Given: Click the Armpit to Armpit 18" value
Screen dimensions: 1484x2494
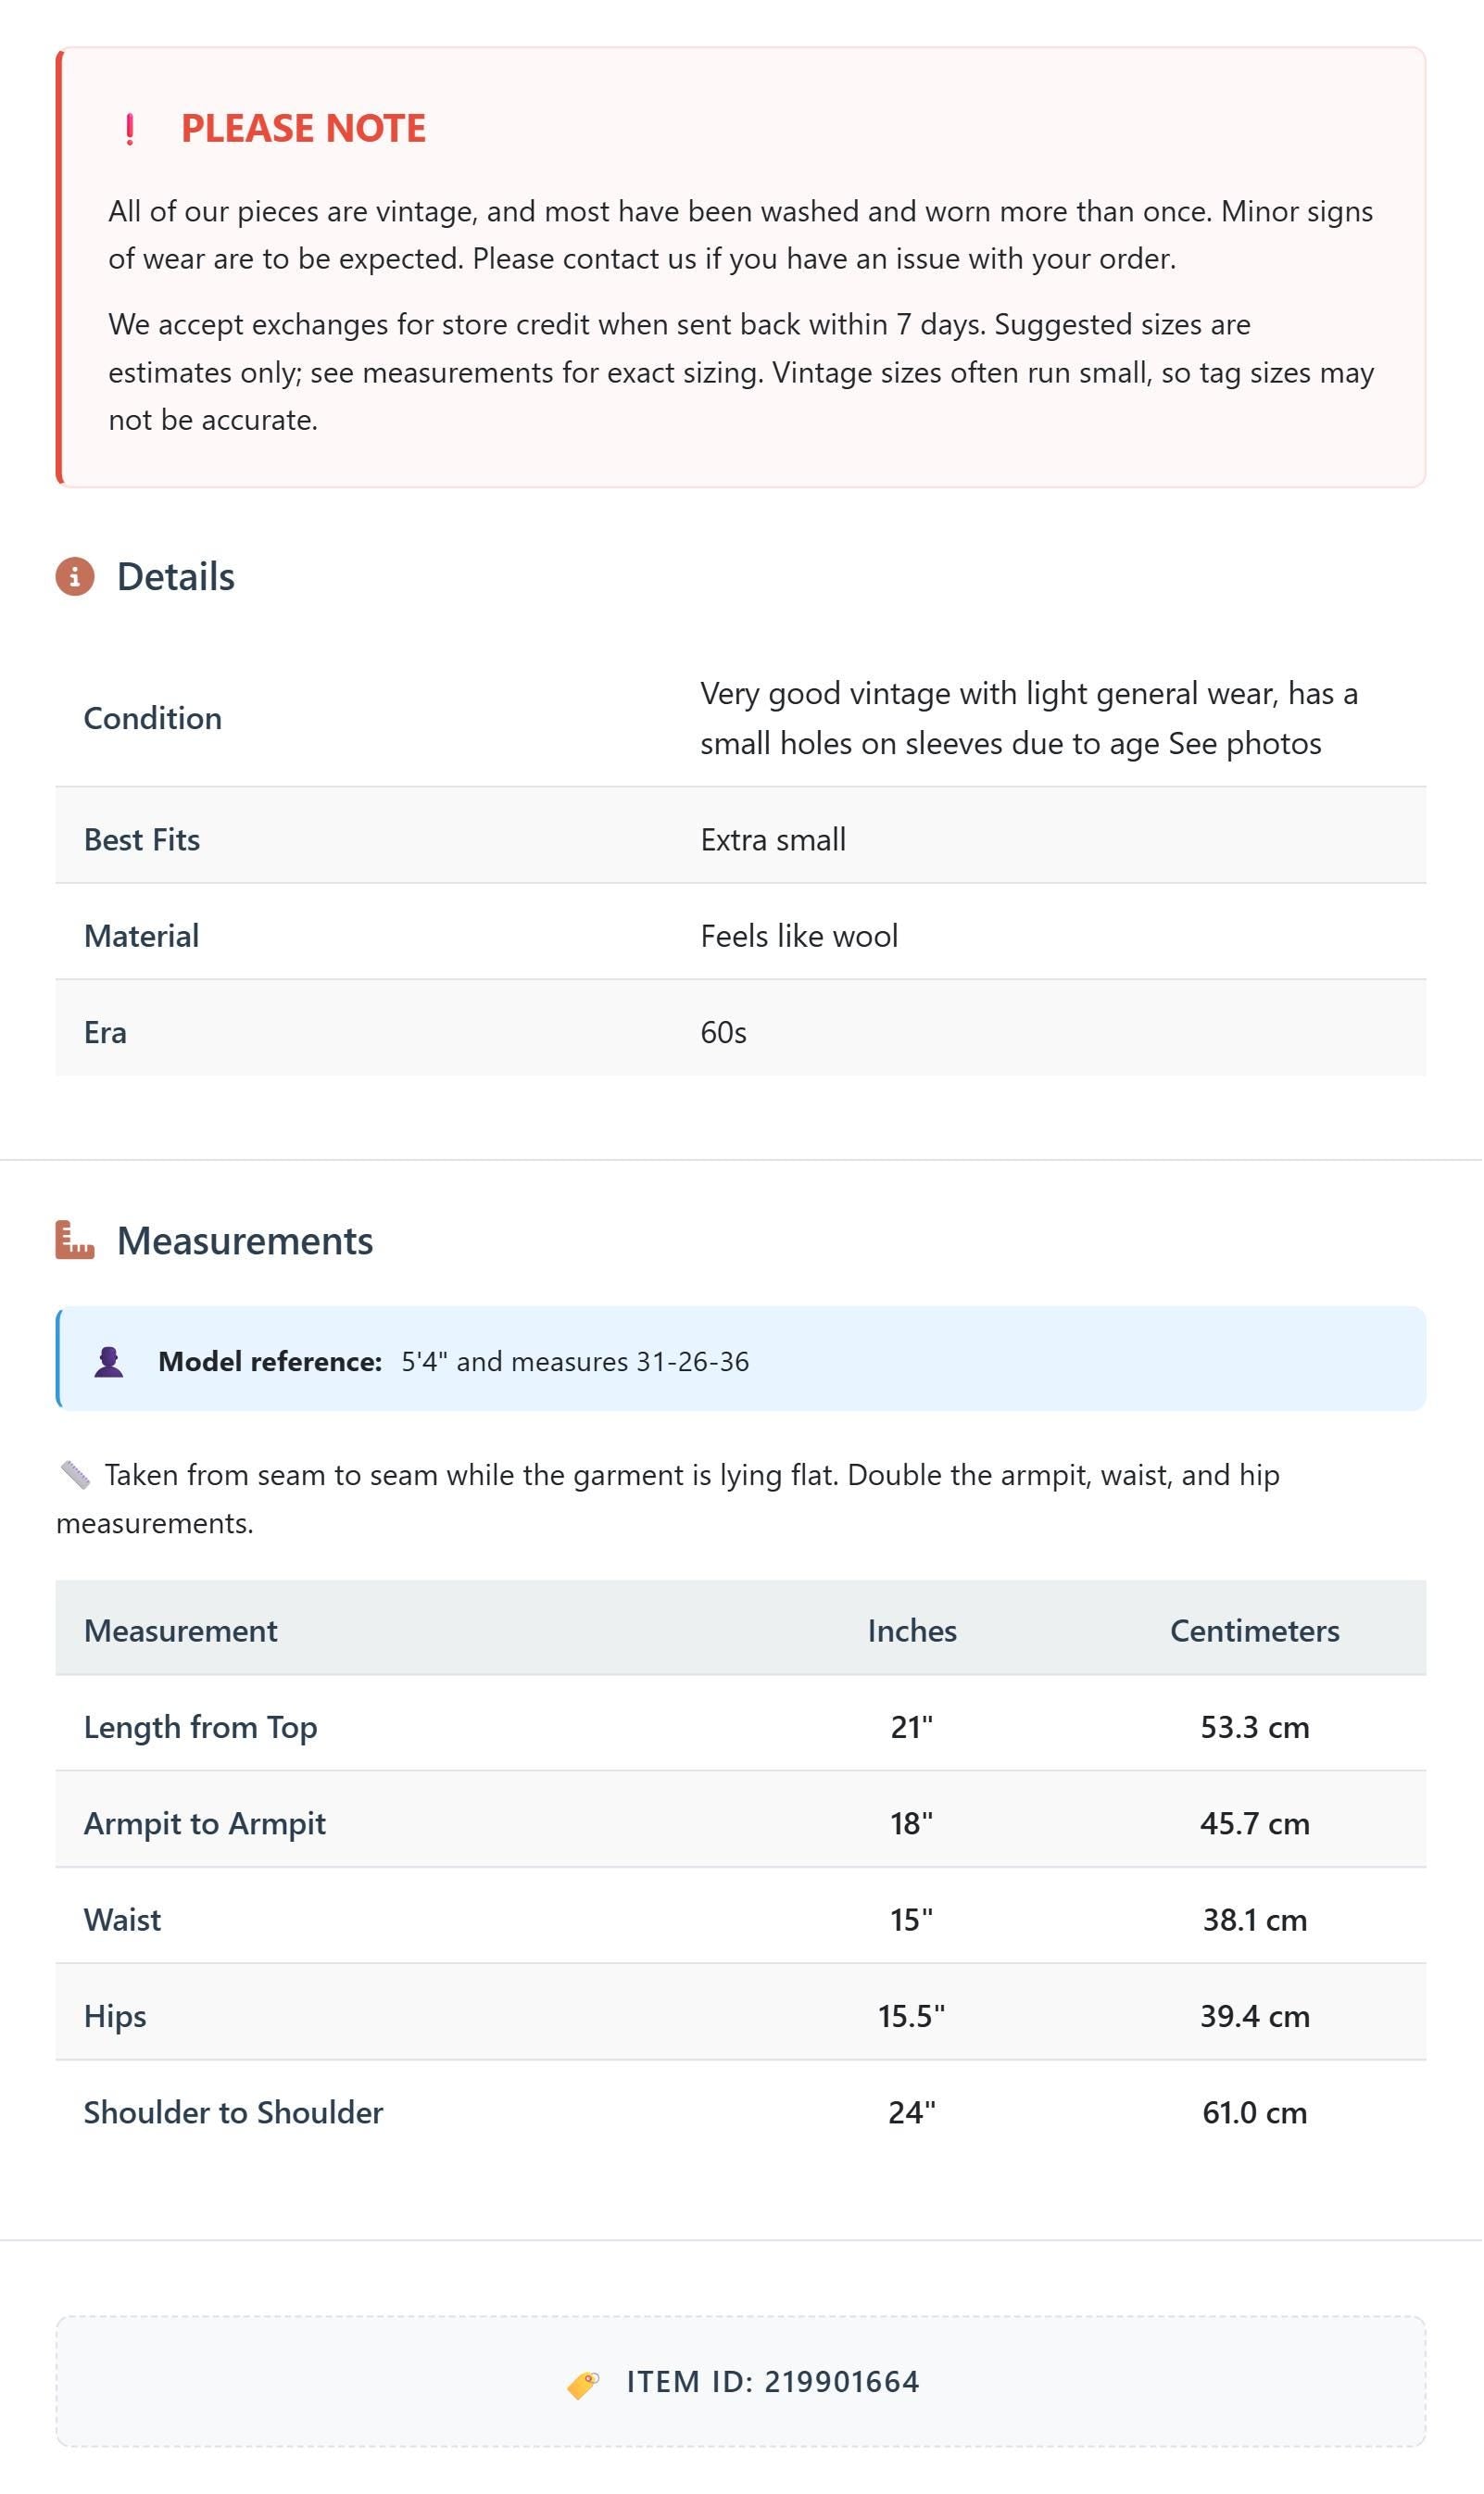Looking at the screenshot, I should 912,1823.
